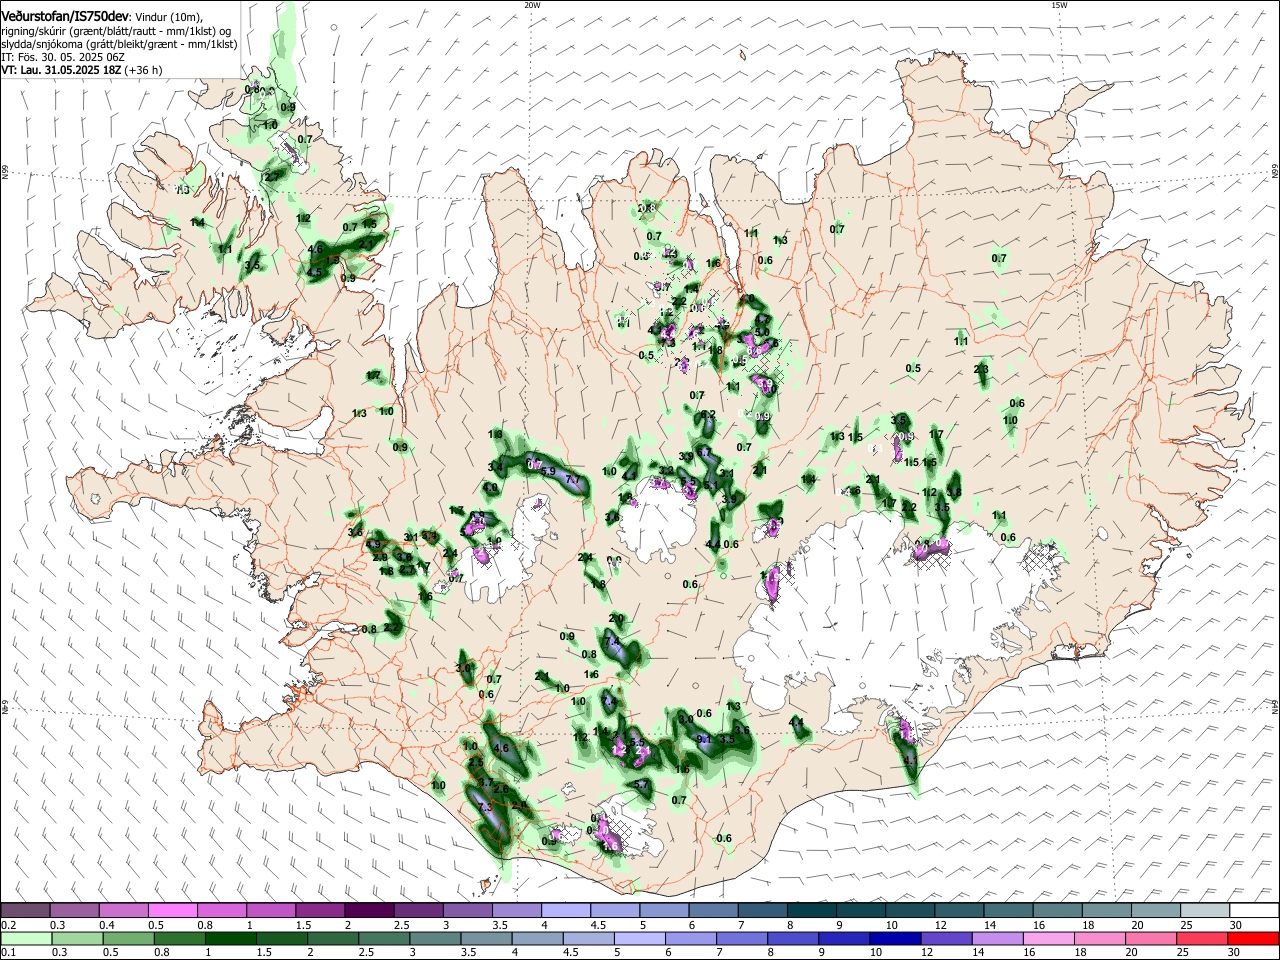Pick the darkest purple 2–2.5 snow legend swatch
The height and width of the screenshot is (960, 1280).
click(369, 910)
